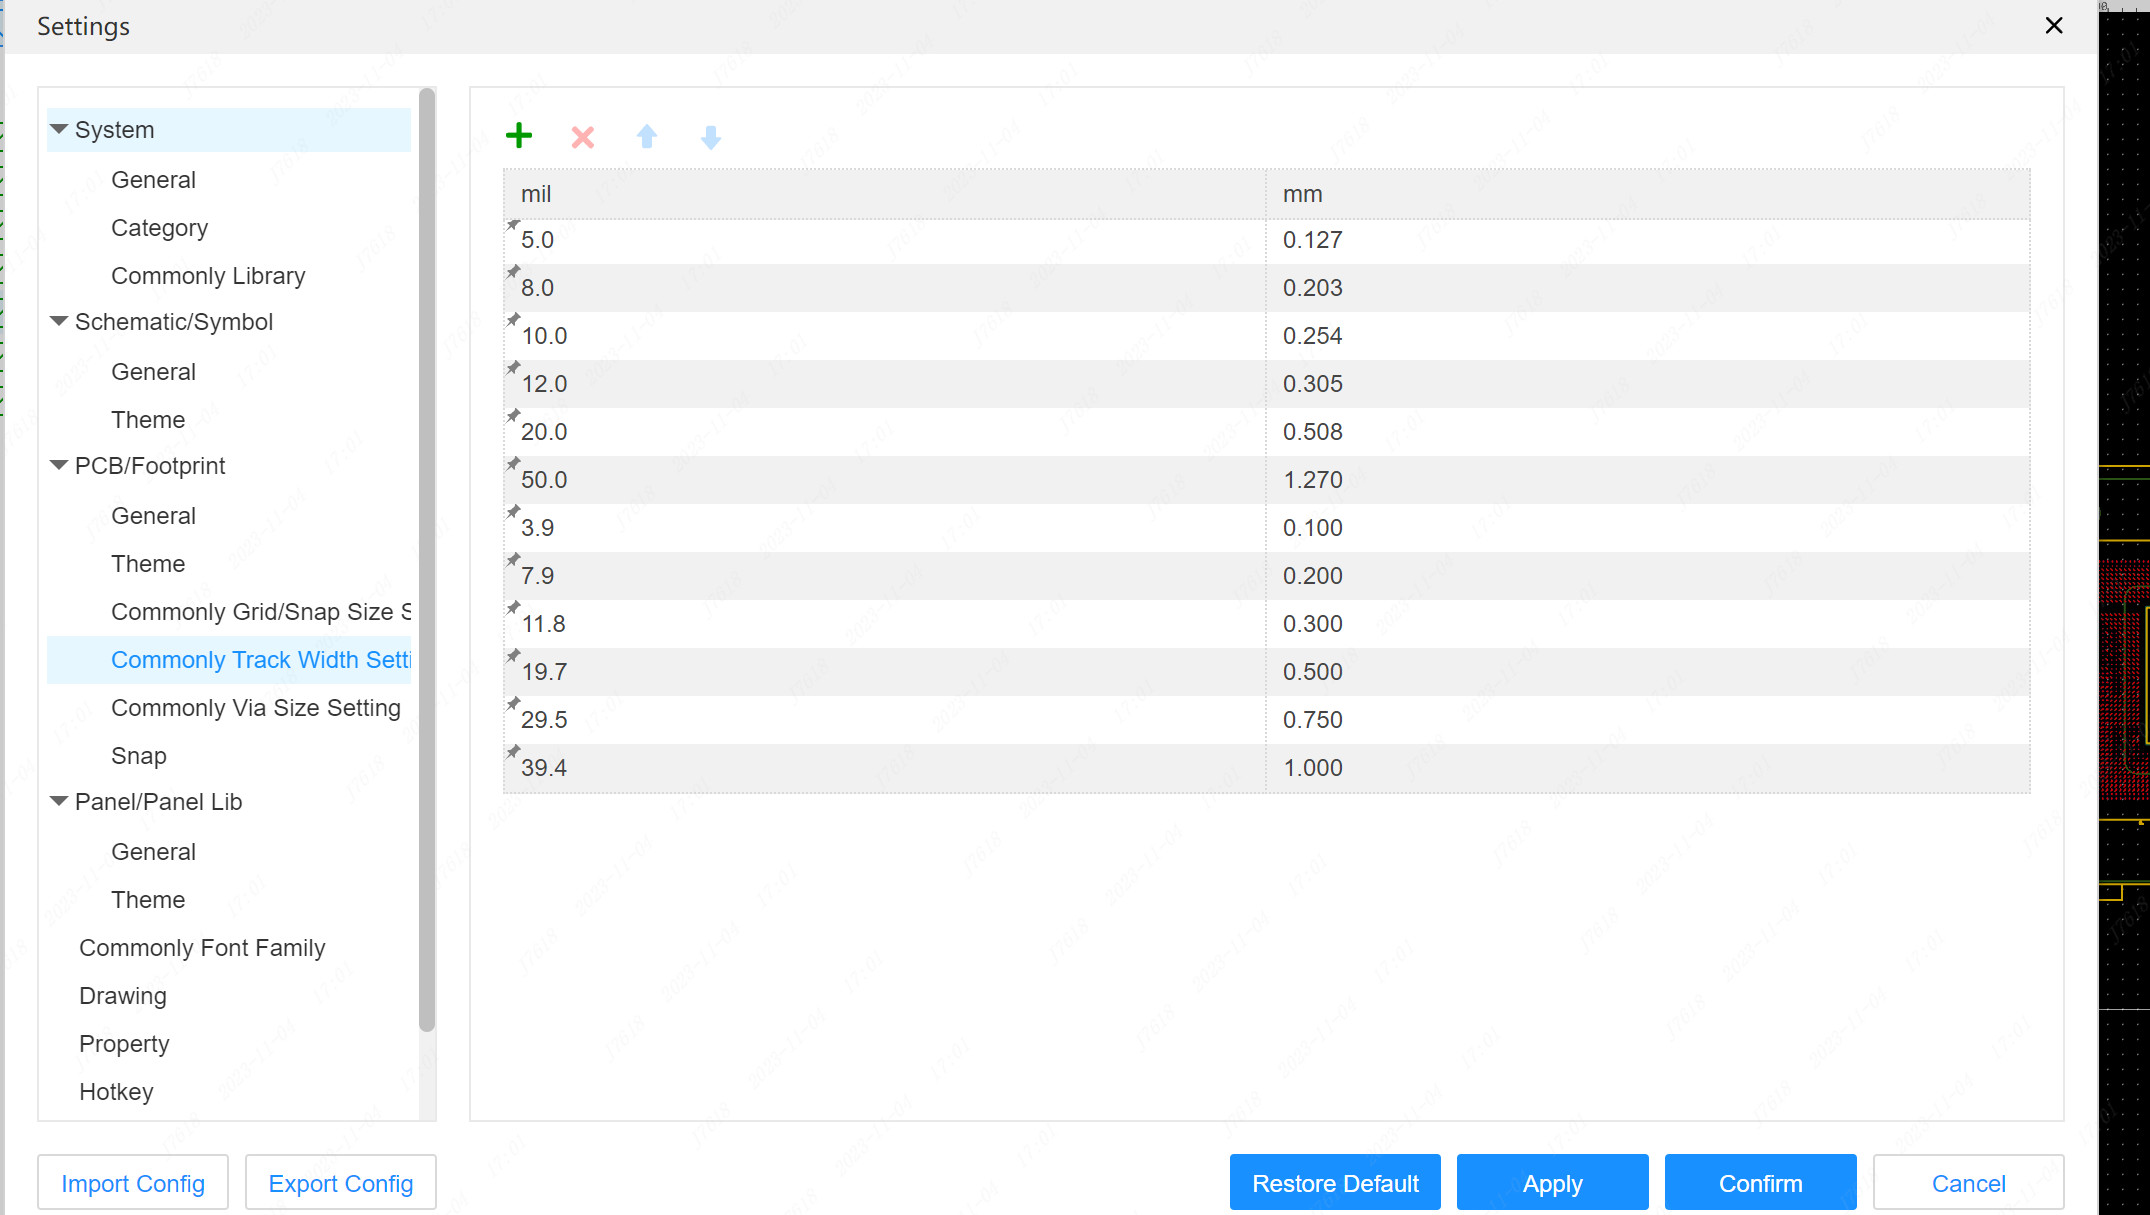Select the 0.100 mm cell

1648,528
